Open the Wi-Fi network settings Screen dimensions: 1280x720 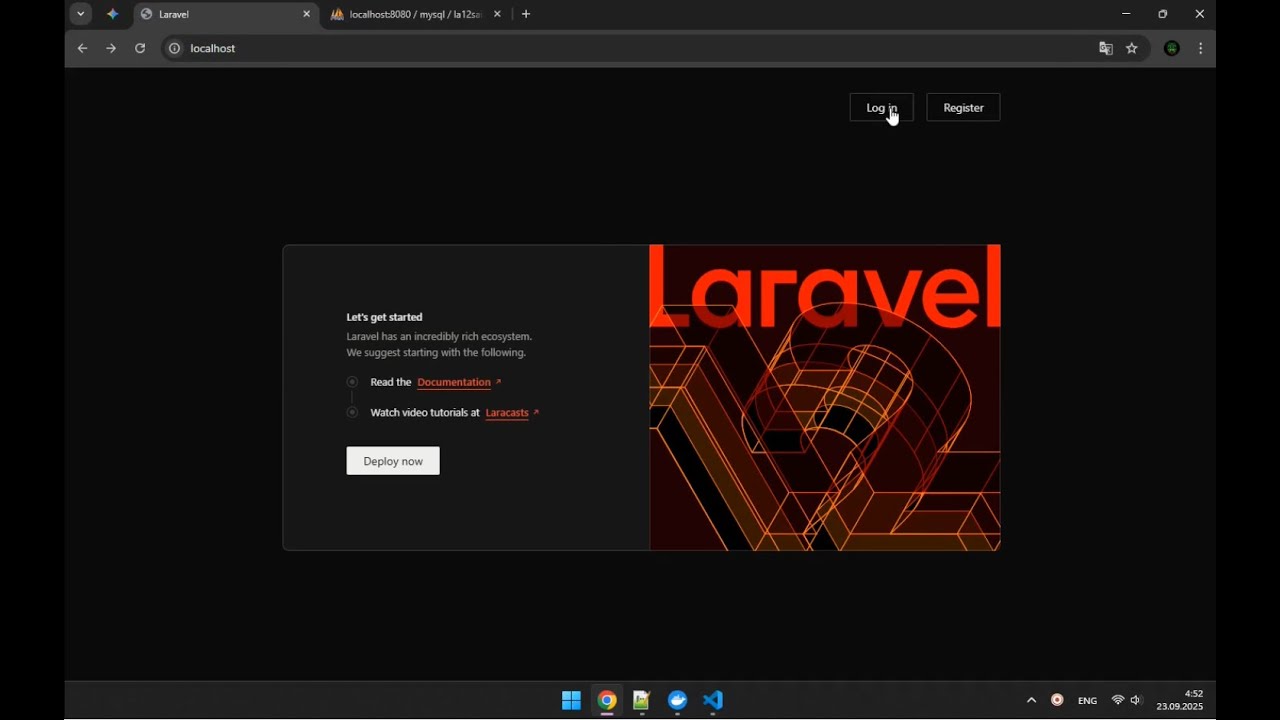click(x=1118, y=700)
